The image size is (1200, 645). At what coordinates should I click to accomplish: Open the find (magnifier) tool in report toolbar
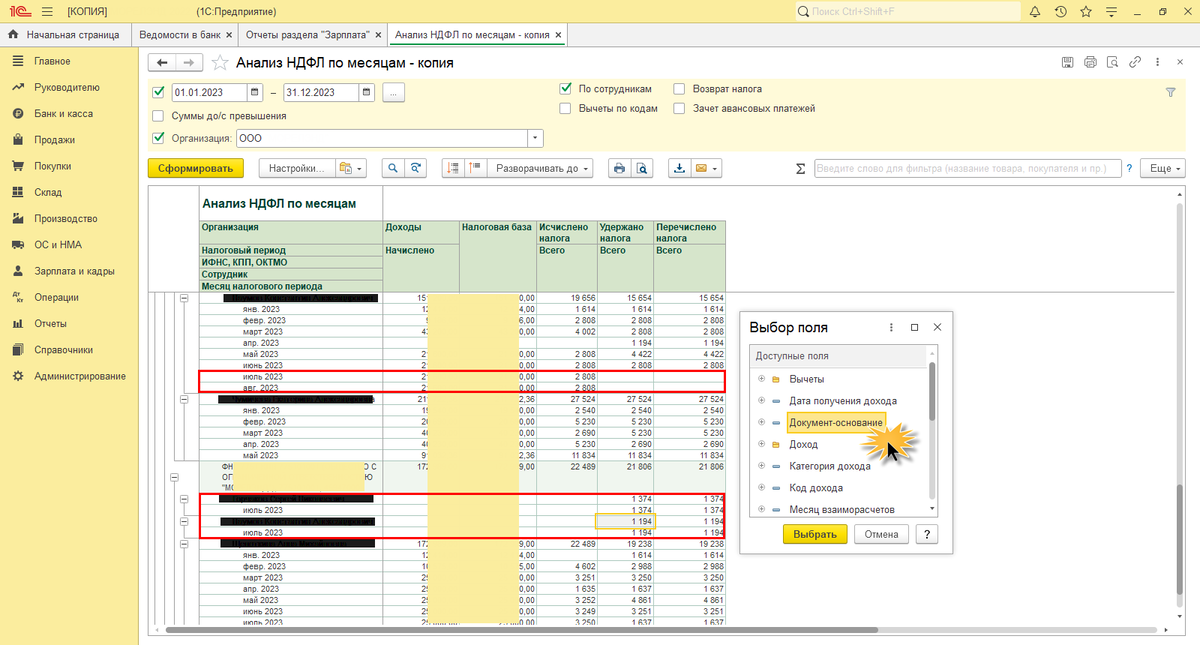[x=394, y=168]
